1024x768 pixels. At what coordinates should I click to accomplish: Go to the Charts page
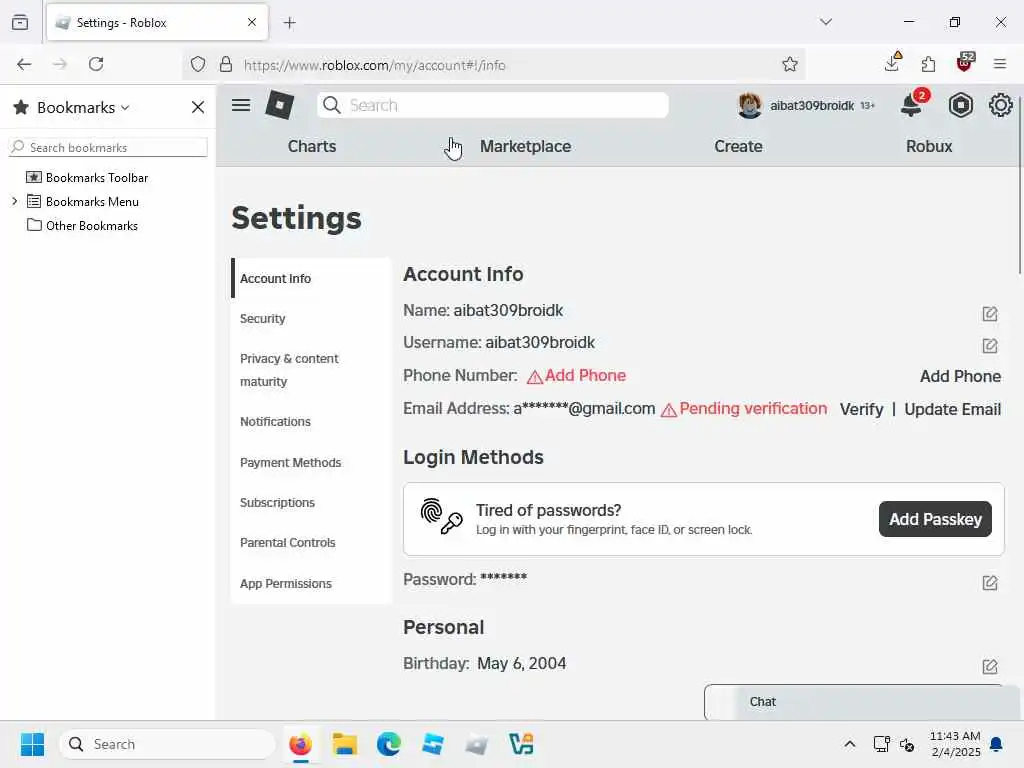pos(312,146)
